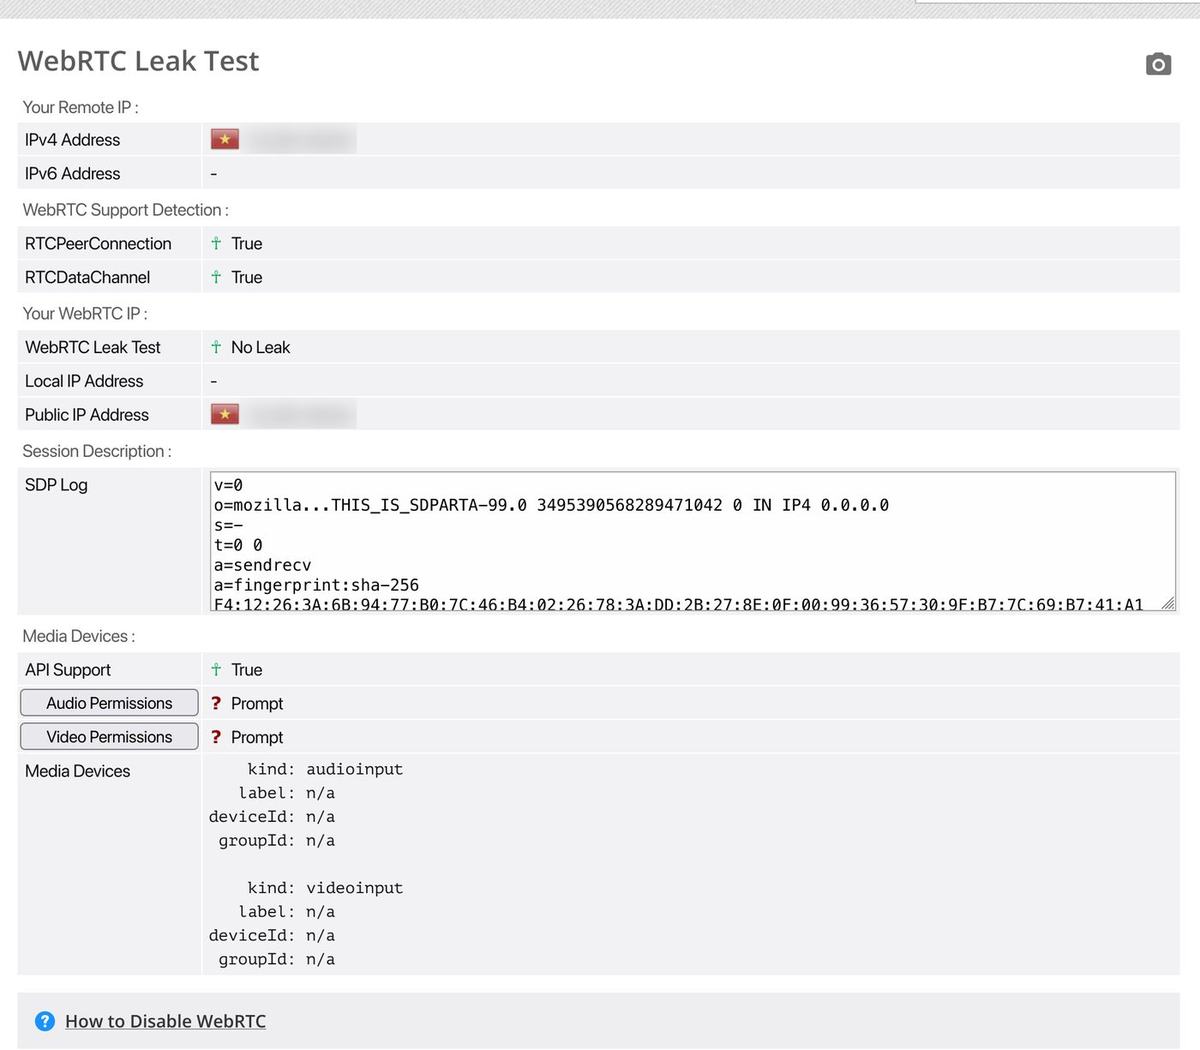1200x1050 pixels.
Task: Click the 'Session Description :' section header
Action: tap(97, 451)
